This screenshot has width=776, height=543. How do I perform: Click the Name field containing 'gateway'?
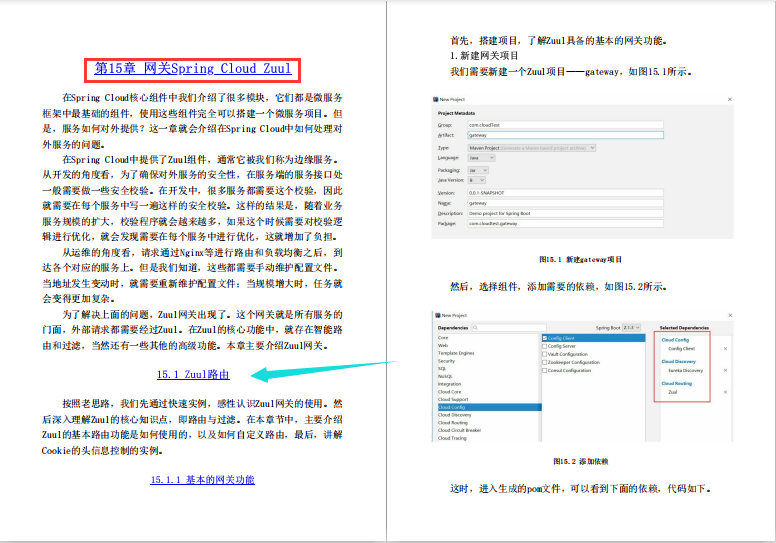pyautogui.click(x=565, y=203)
